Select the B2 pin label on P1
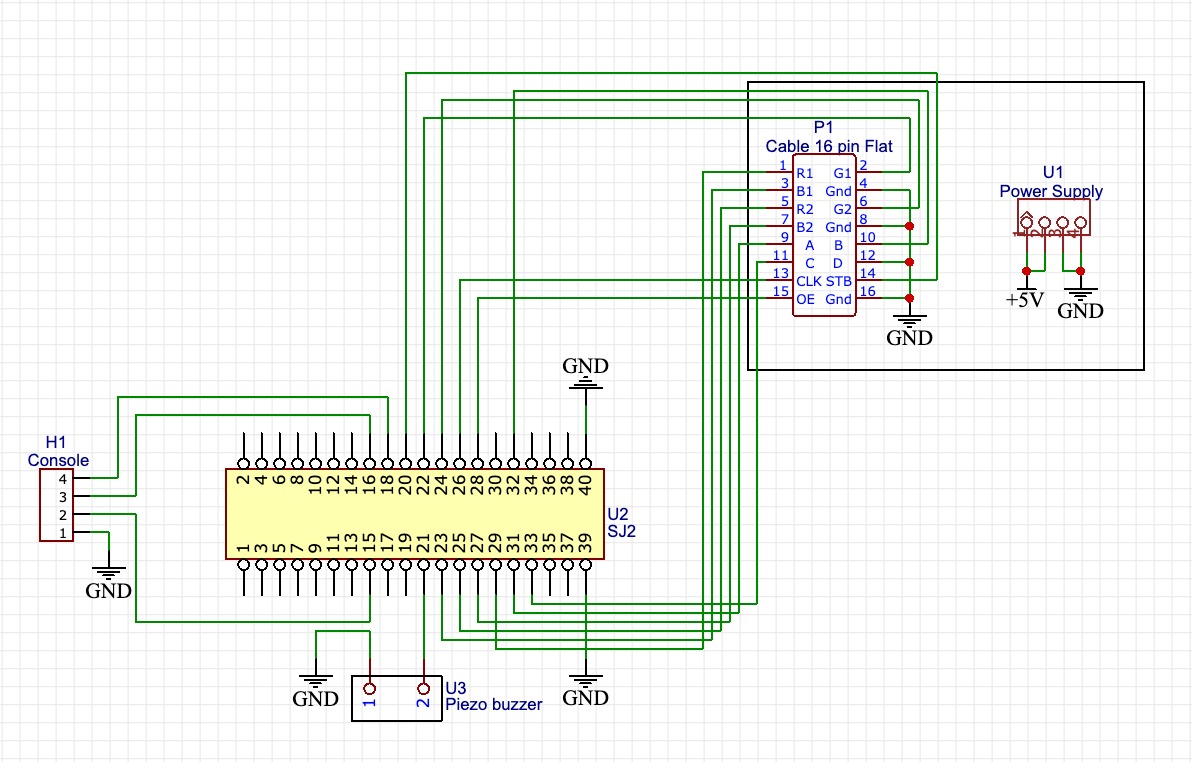Viewport: 1192px width, 762px height. pyautogui.click(x=804, y=227)
